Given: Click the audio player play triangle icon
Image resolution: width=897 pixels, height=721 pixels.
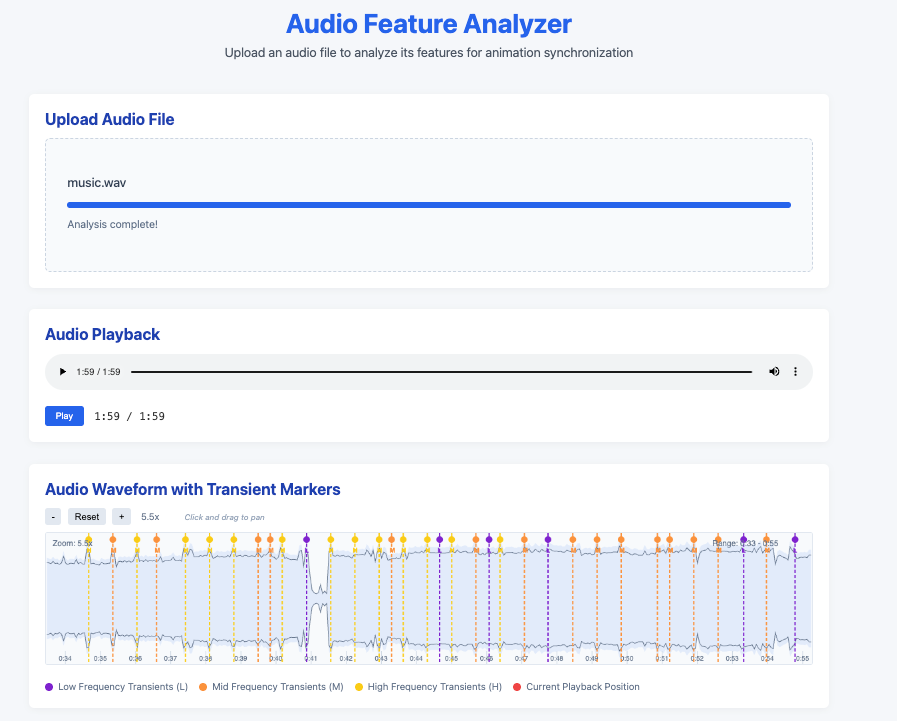Looking at the screenshot, I should pos(63,371).
